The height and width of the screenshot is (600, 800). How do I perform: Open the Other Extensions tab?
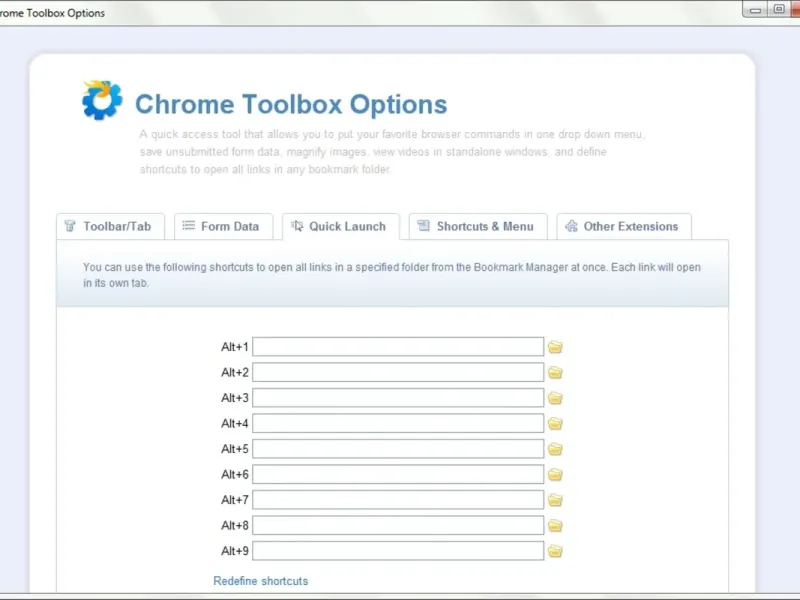click(624, 226)
